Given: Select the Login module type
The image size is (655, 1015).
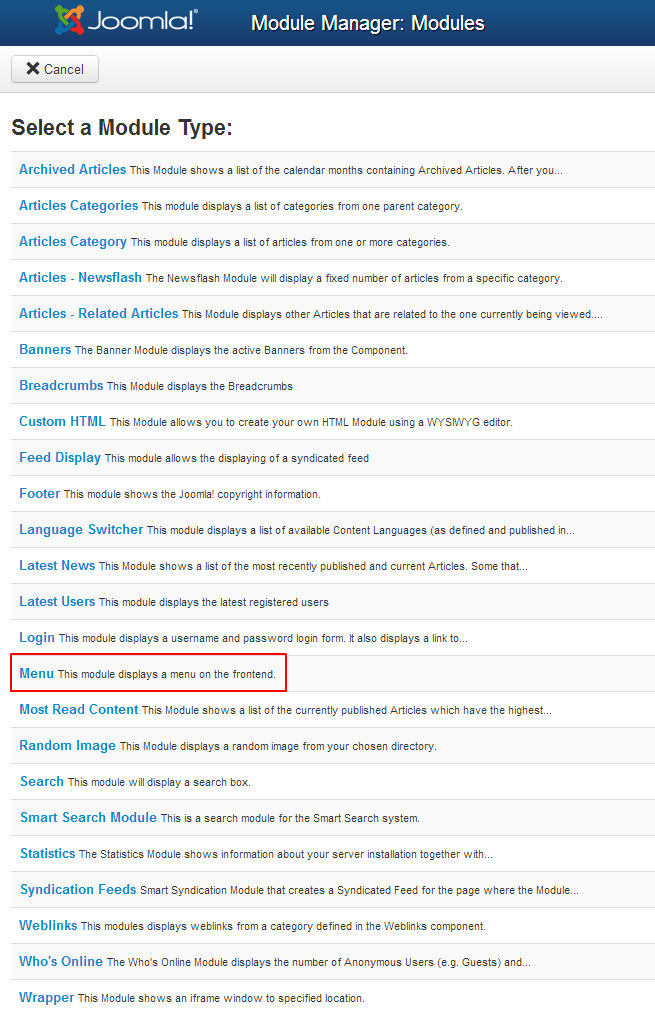Looking at the screenshot, I should (37, 638).
